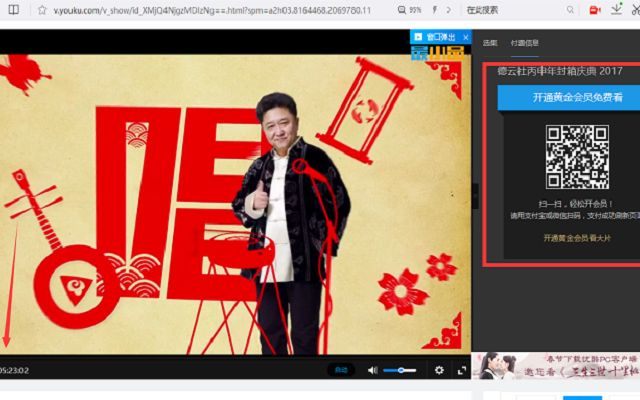
Task: Mute the video with speaker icon
Action: tap(372, 370)
